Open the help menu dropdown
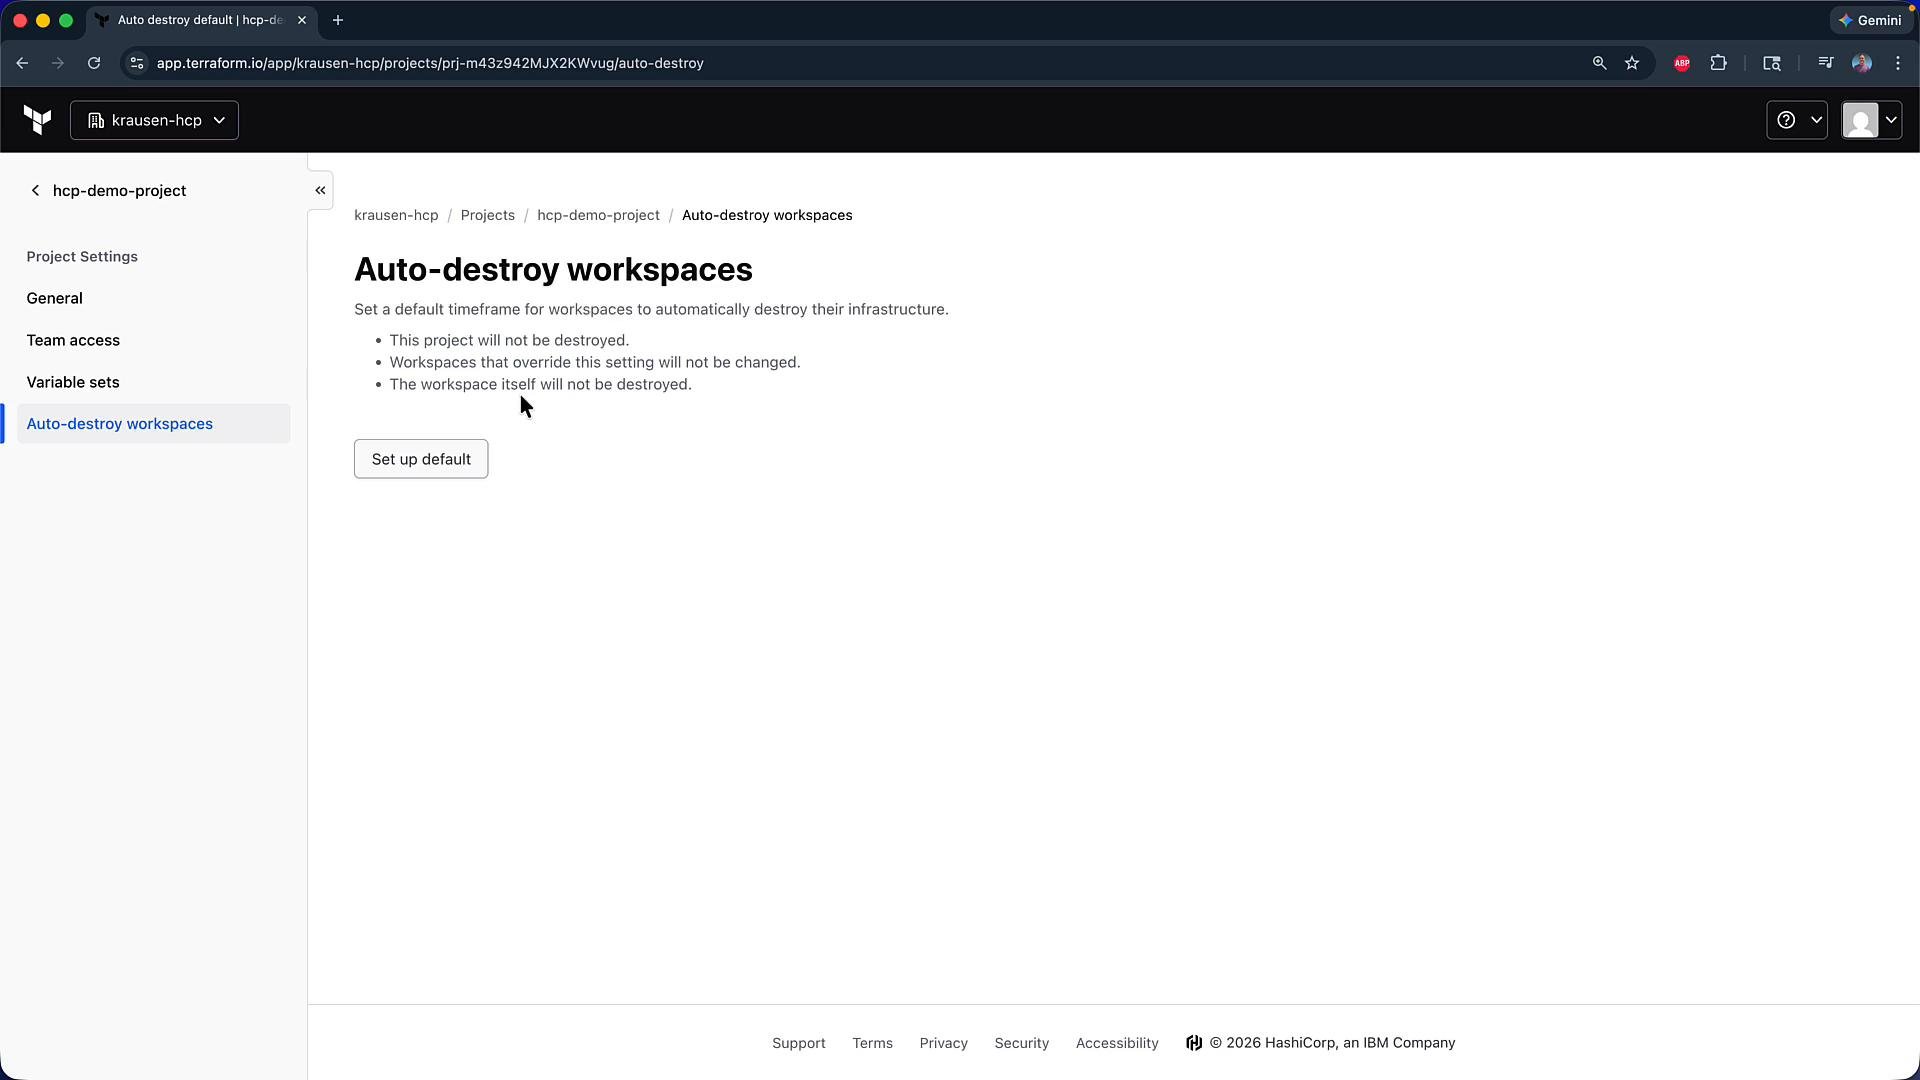Image resolution: width=1920 pixels, height=1080 pixels. [1796, 120]
